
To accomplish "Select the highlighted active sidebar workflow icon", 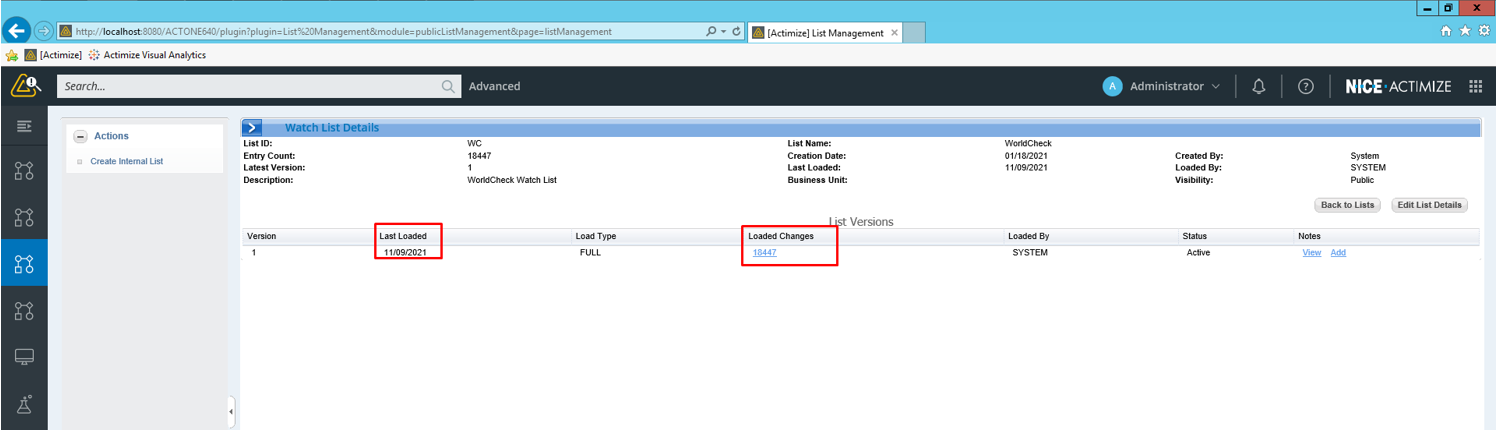I will [24, 264].
